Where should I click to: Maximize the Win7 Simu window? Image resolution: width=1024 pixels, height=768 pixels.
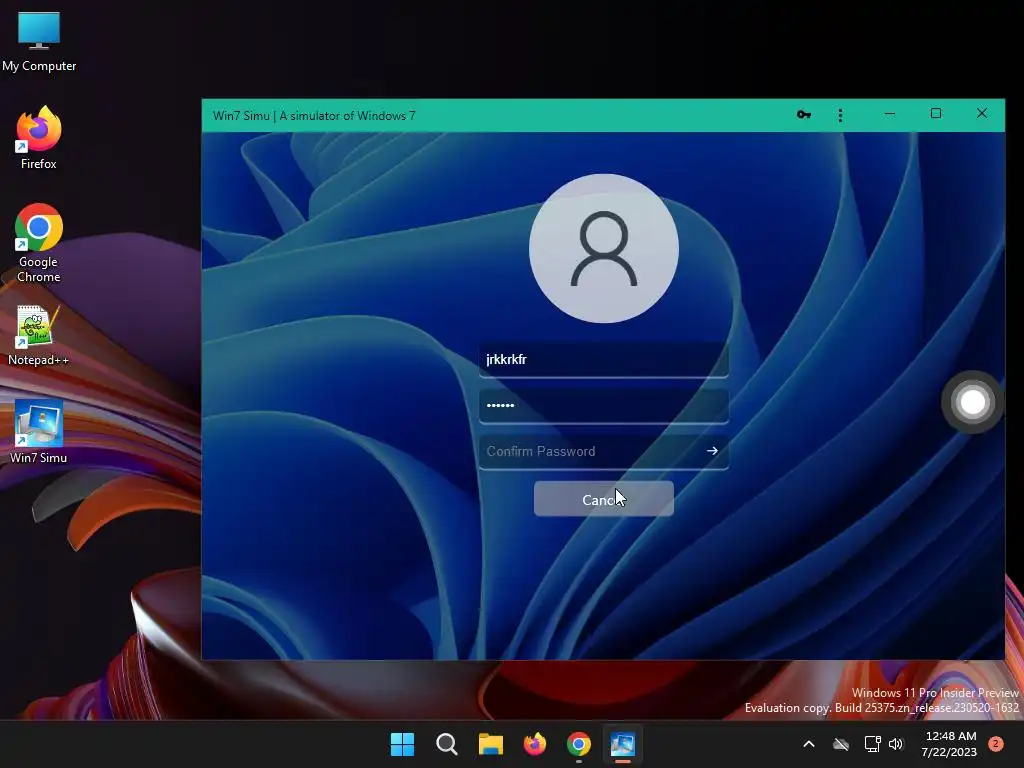(936, 114)
